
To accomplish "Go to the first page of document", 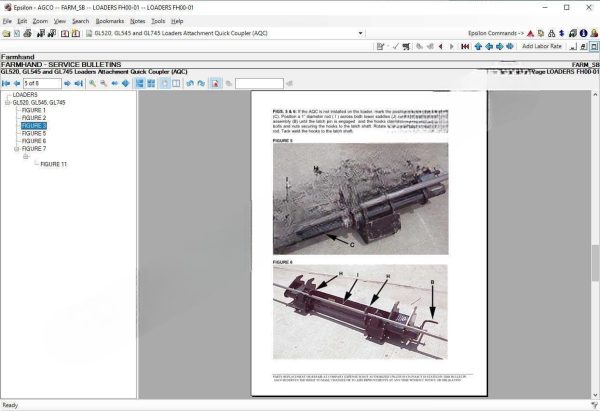I will tap(6, 83).
